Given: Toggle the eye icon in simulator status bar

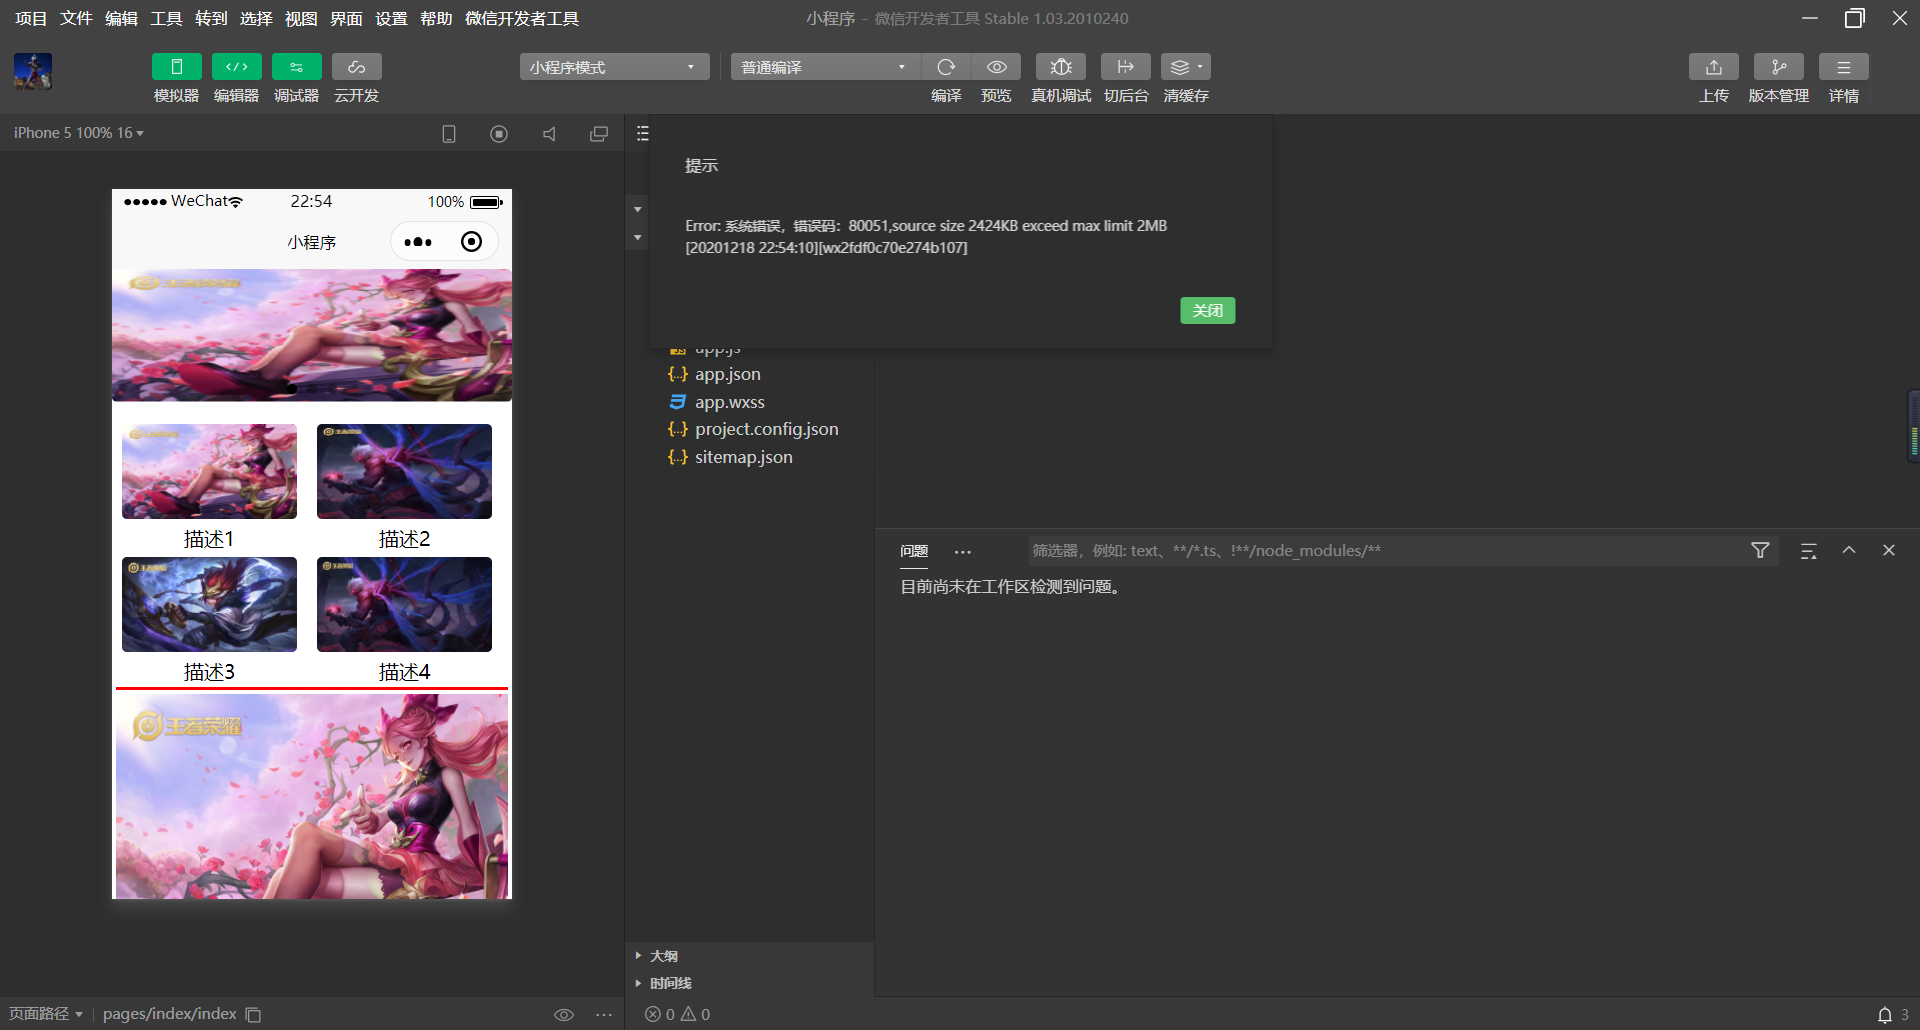Looking at the screenshot, I should click(564, 1015).
